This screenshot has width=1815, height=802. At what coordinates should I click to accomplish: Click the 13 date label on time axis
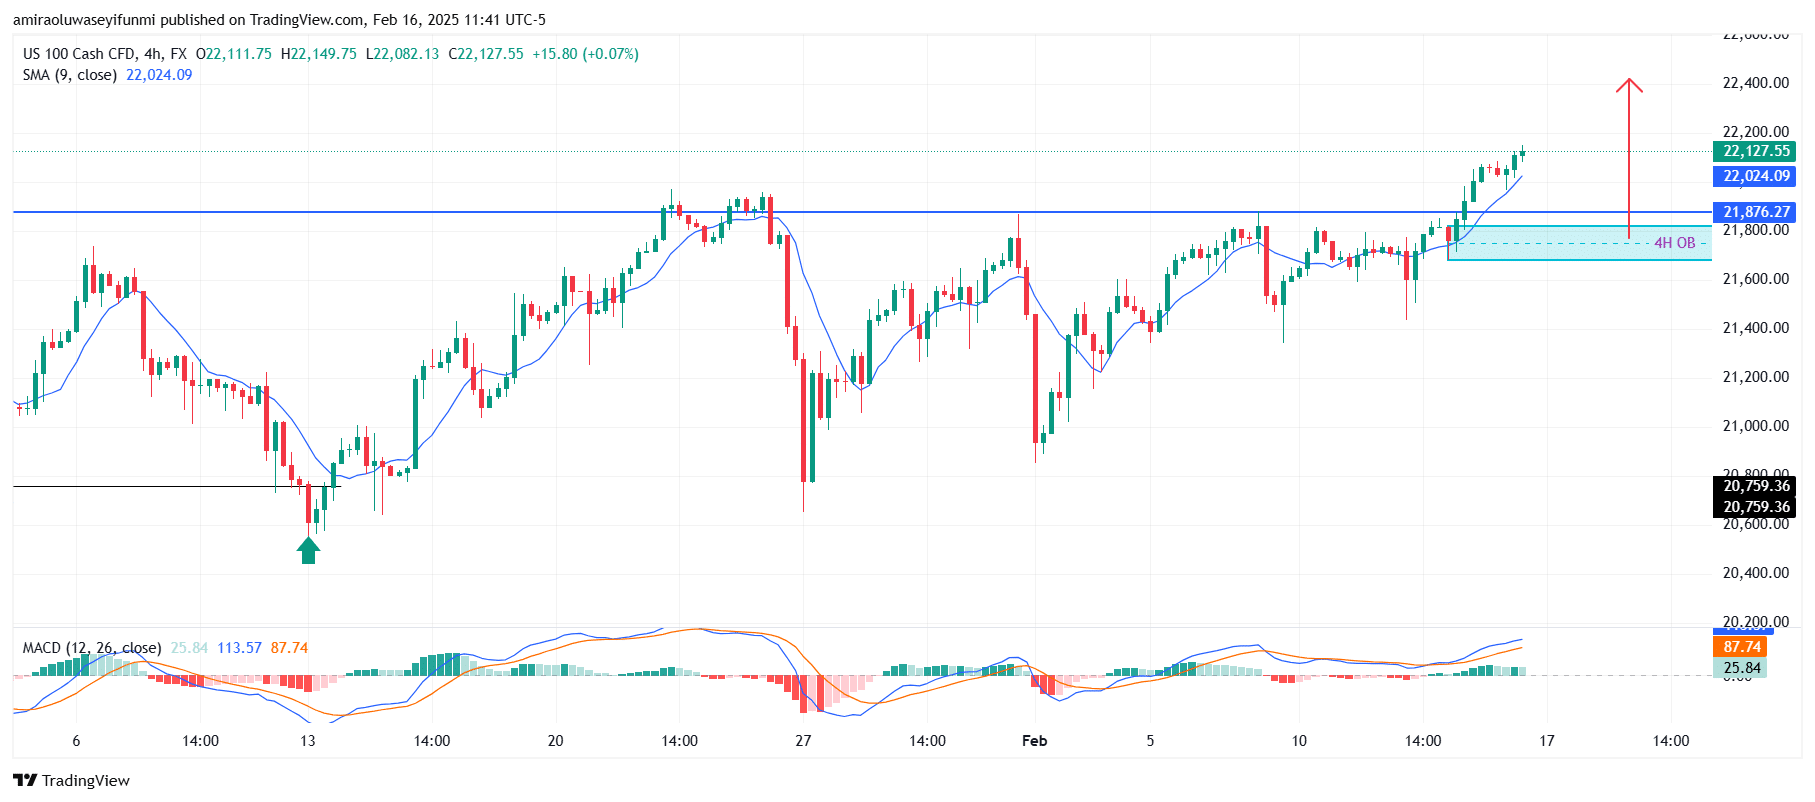(307, 741)
